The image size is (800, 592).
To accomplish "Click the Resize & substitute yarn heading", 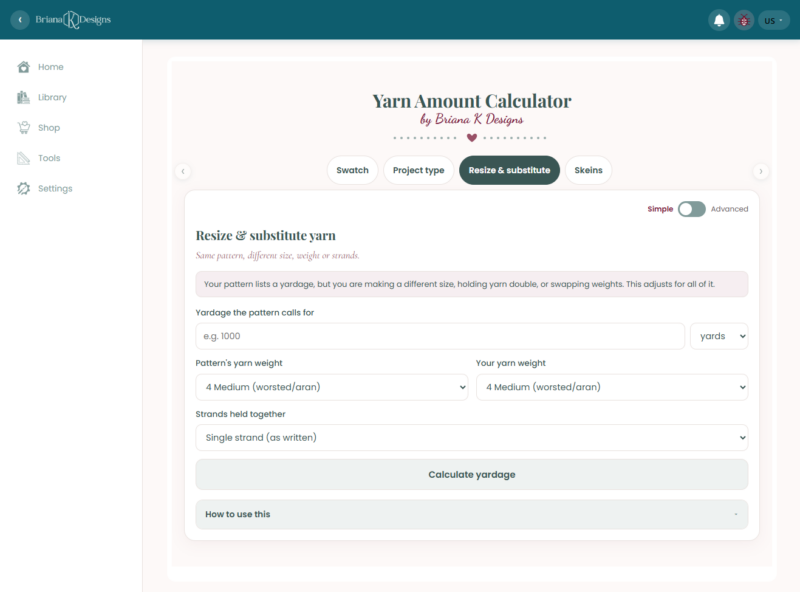I will (x=266, y=235).
